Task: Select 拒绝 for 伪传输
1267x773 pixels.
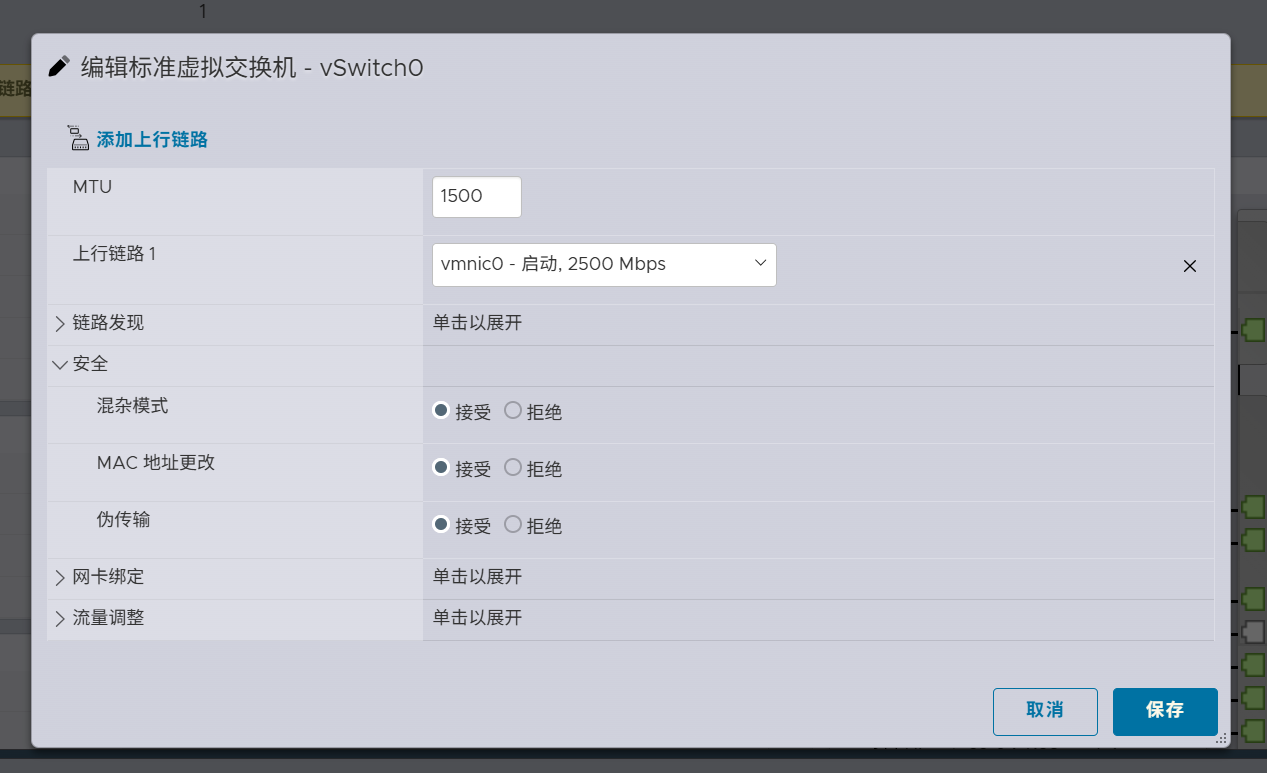Action: 512,524
